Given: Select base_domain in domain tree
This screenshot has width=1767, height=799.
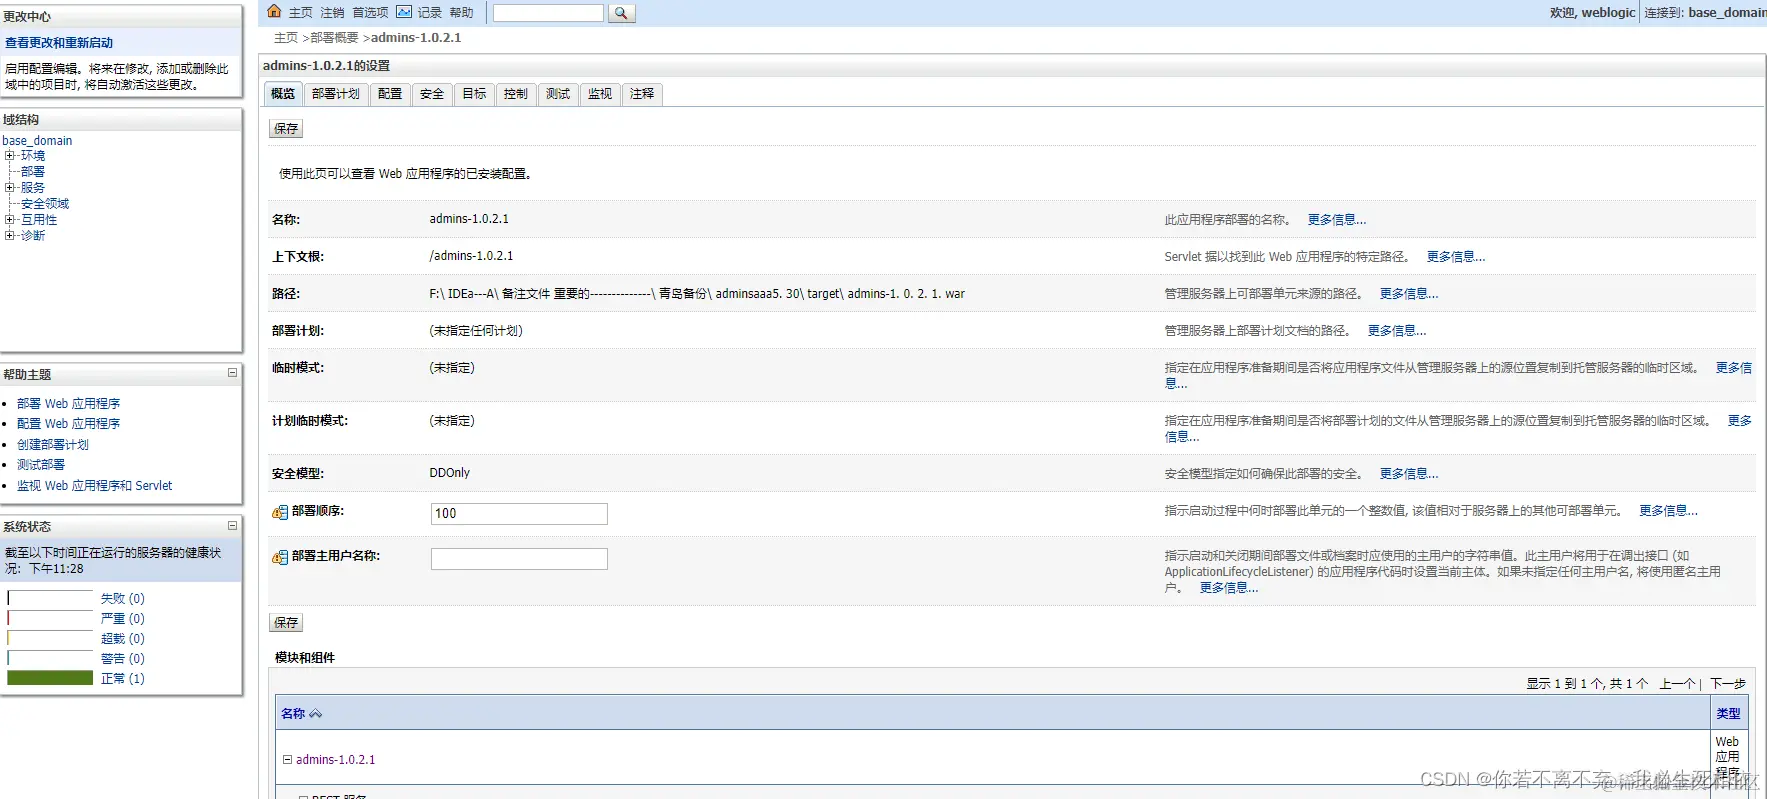Looking at the screenshot, I should coord(37,141).
